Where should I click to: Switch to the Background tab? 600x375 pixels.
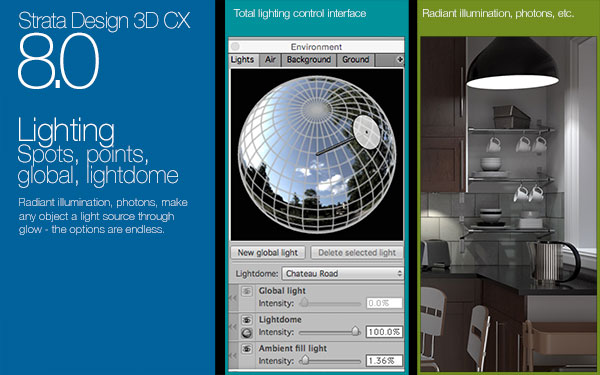tap(308, 60)
